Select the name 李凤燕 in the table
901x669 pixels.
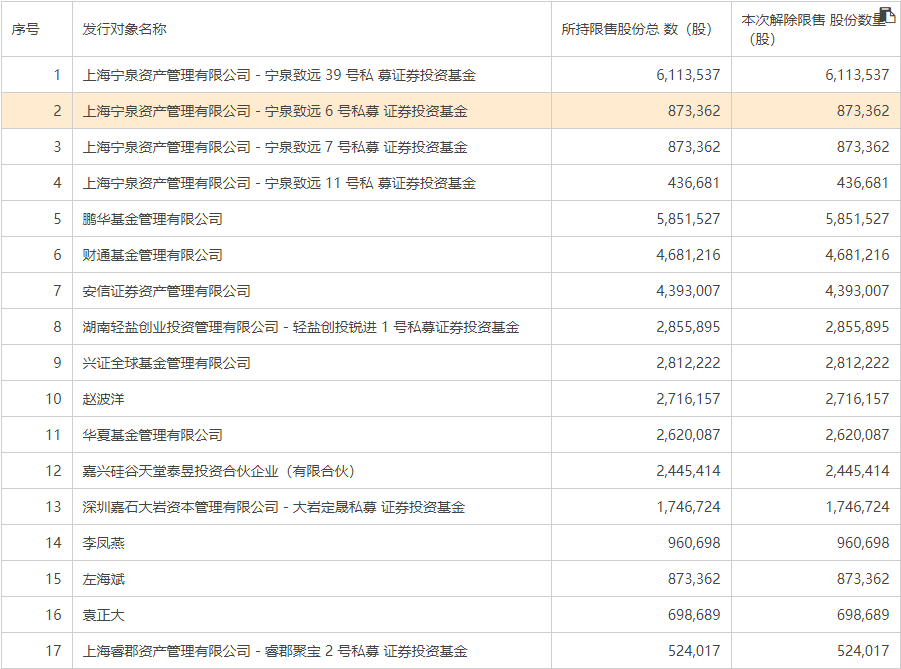click(x=104, y=543)
